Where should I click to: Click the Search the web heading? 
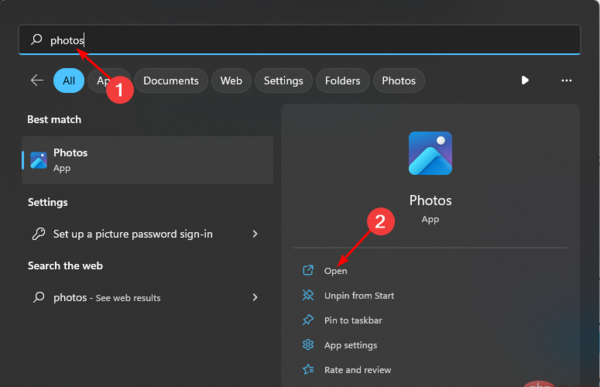pos(65,266)
